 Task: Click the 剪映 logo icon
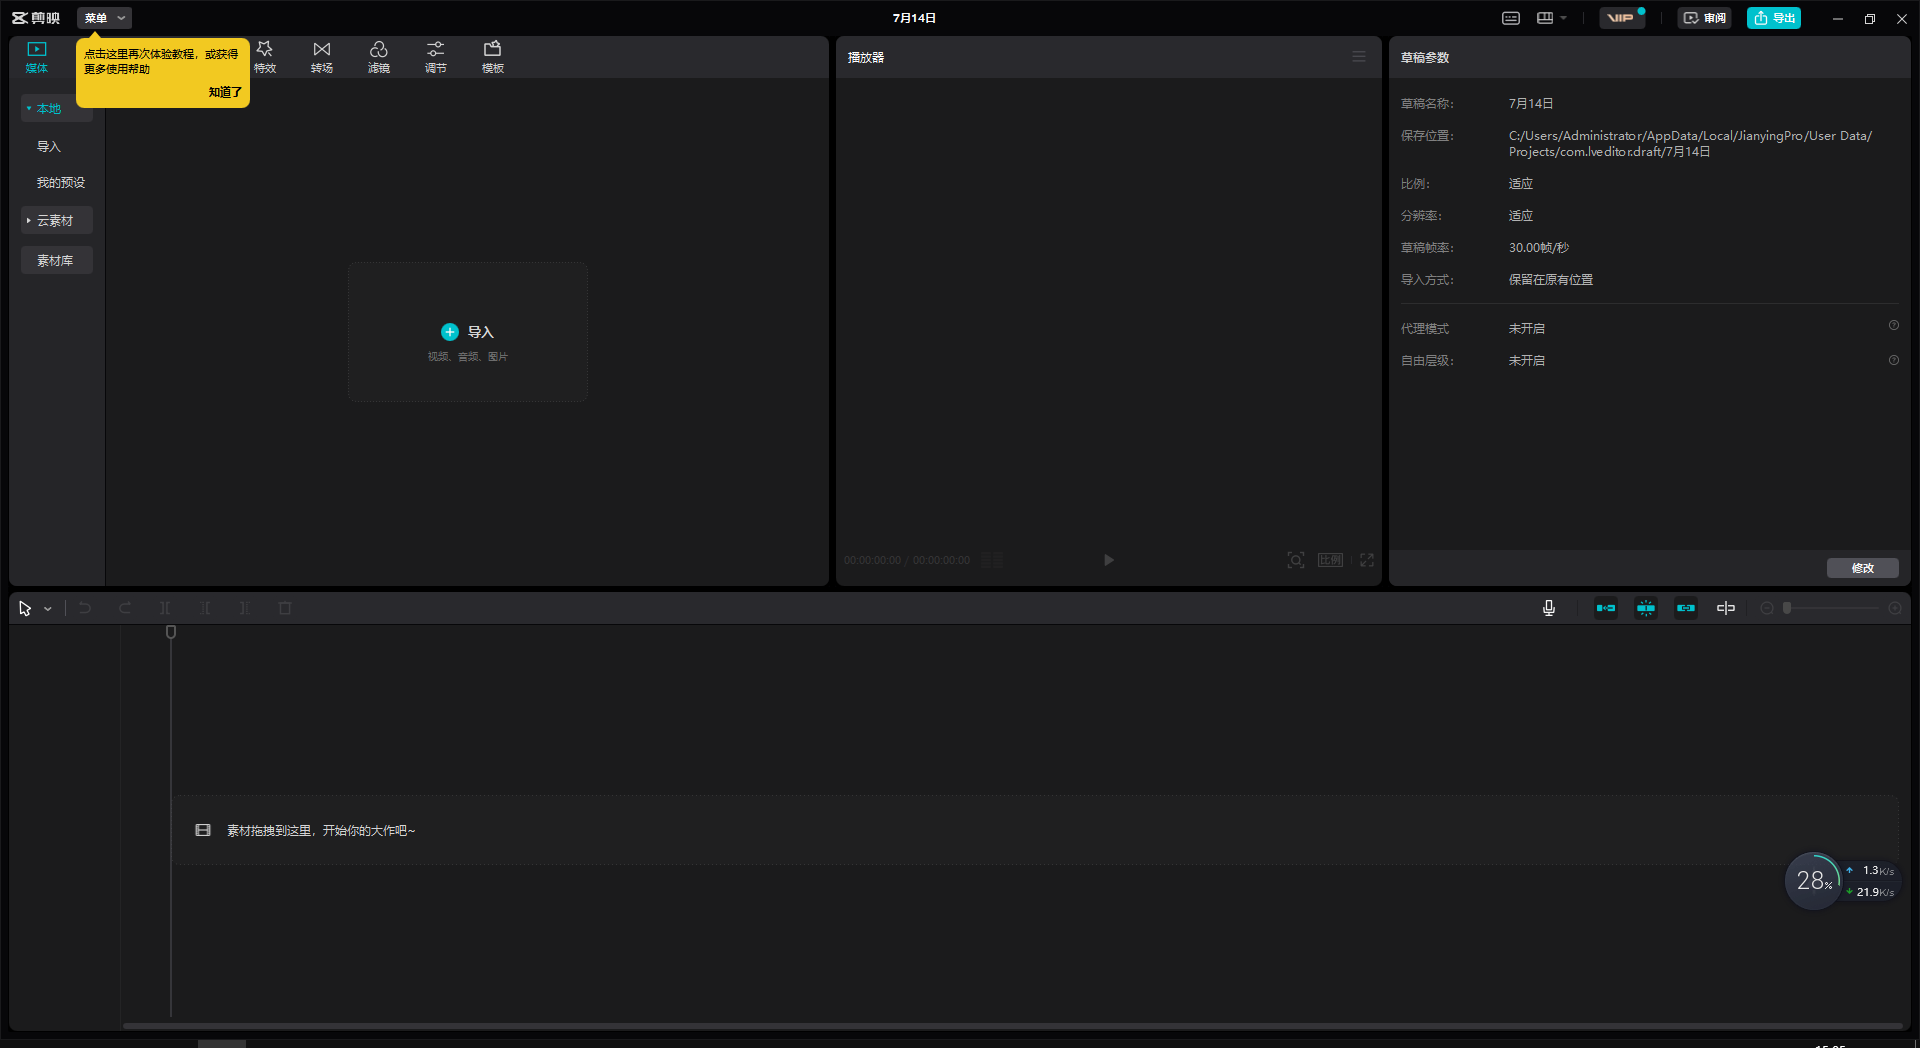pos(36,18)
